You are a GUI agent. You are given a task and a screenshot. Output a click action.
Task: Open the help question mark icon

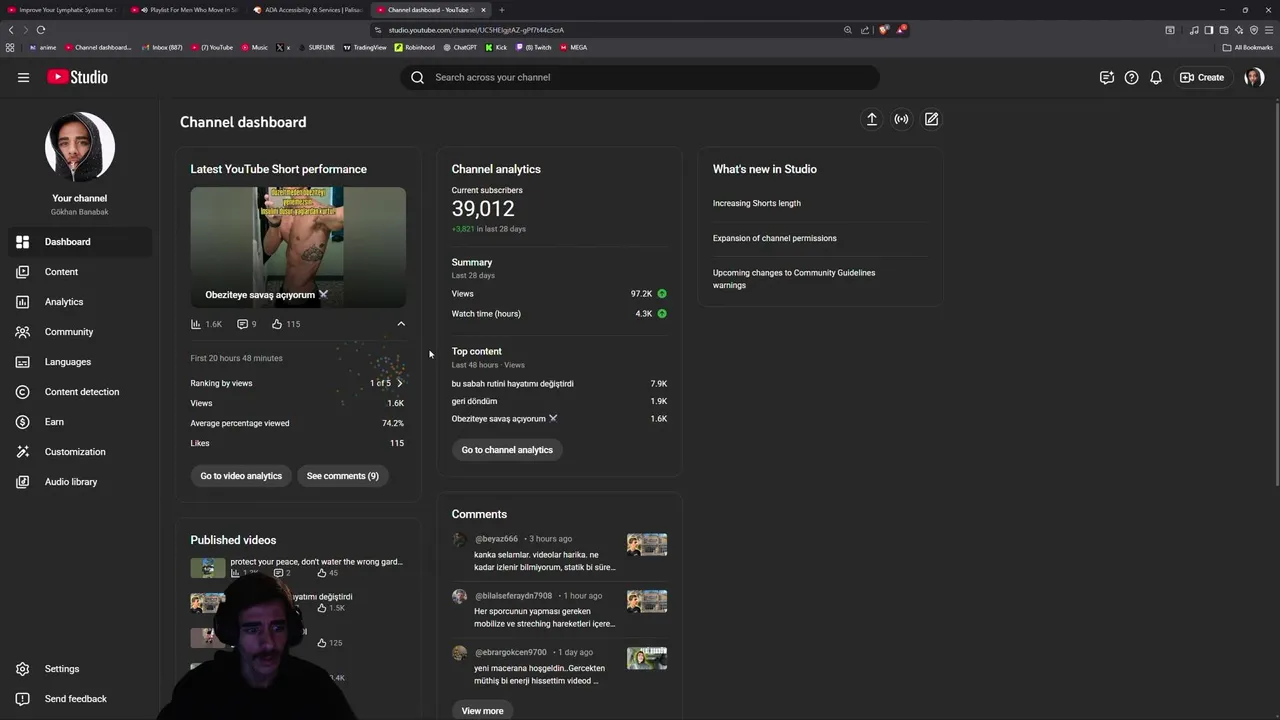[x=1131, y=77]
